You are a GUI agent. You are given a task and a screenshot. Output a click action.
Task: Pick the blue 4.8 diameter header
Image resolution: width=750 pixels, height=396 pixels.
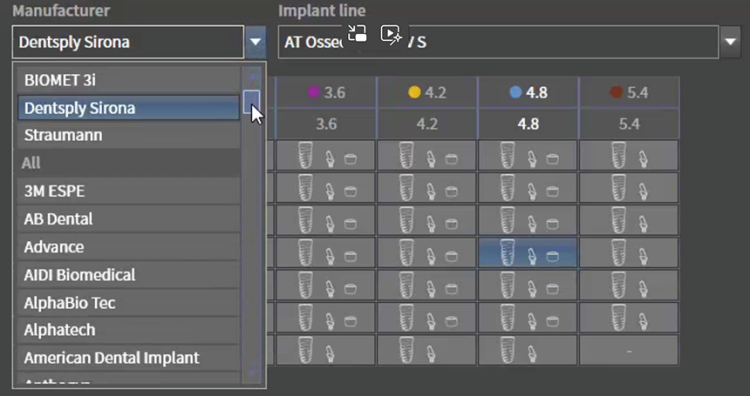point(528,92)
